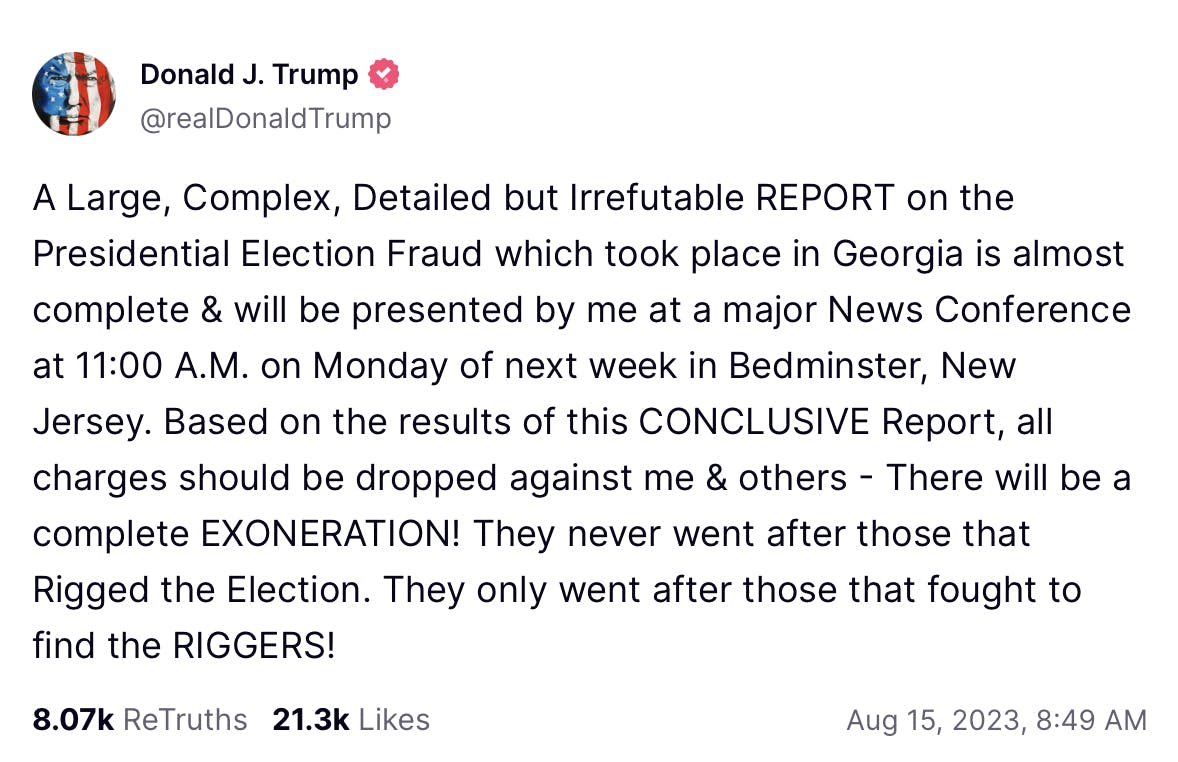The image size is (1178, 762).
Task: Click the ReTruths label
Action: (185, 720)
